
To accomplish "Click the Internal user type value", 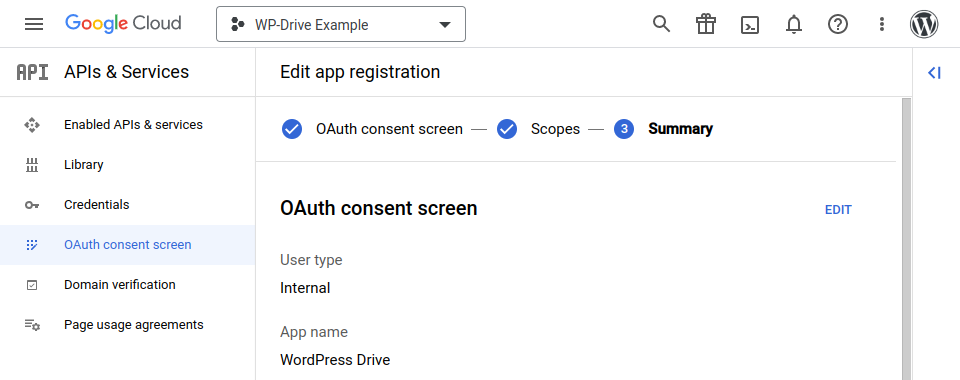I will [305, 288].
